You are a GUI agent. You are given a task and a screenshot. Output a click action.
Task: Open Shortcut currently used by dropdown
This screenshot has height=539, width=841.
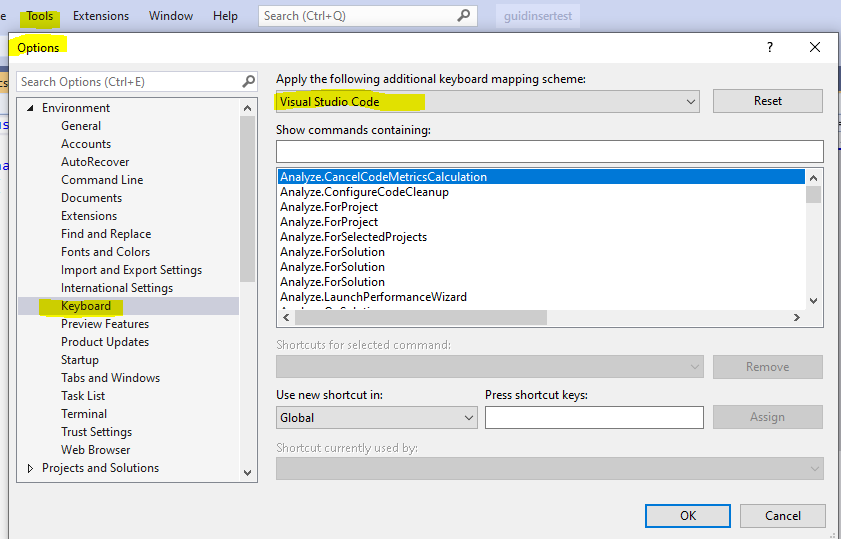[x=550, y=468]
